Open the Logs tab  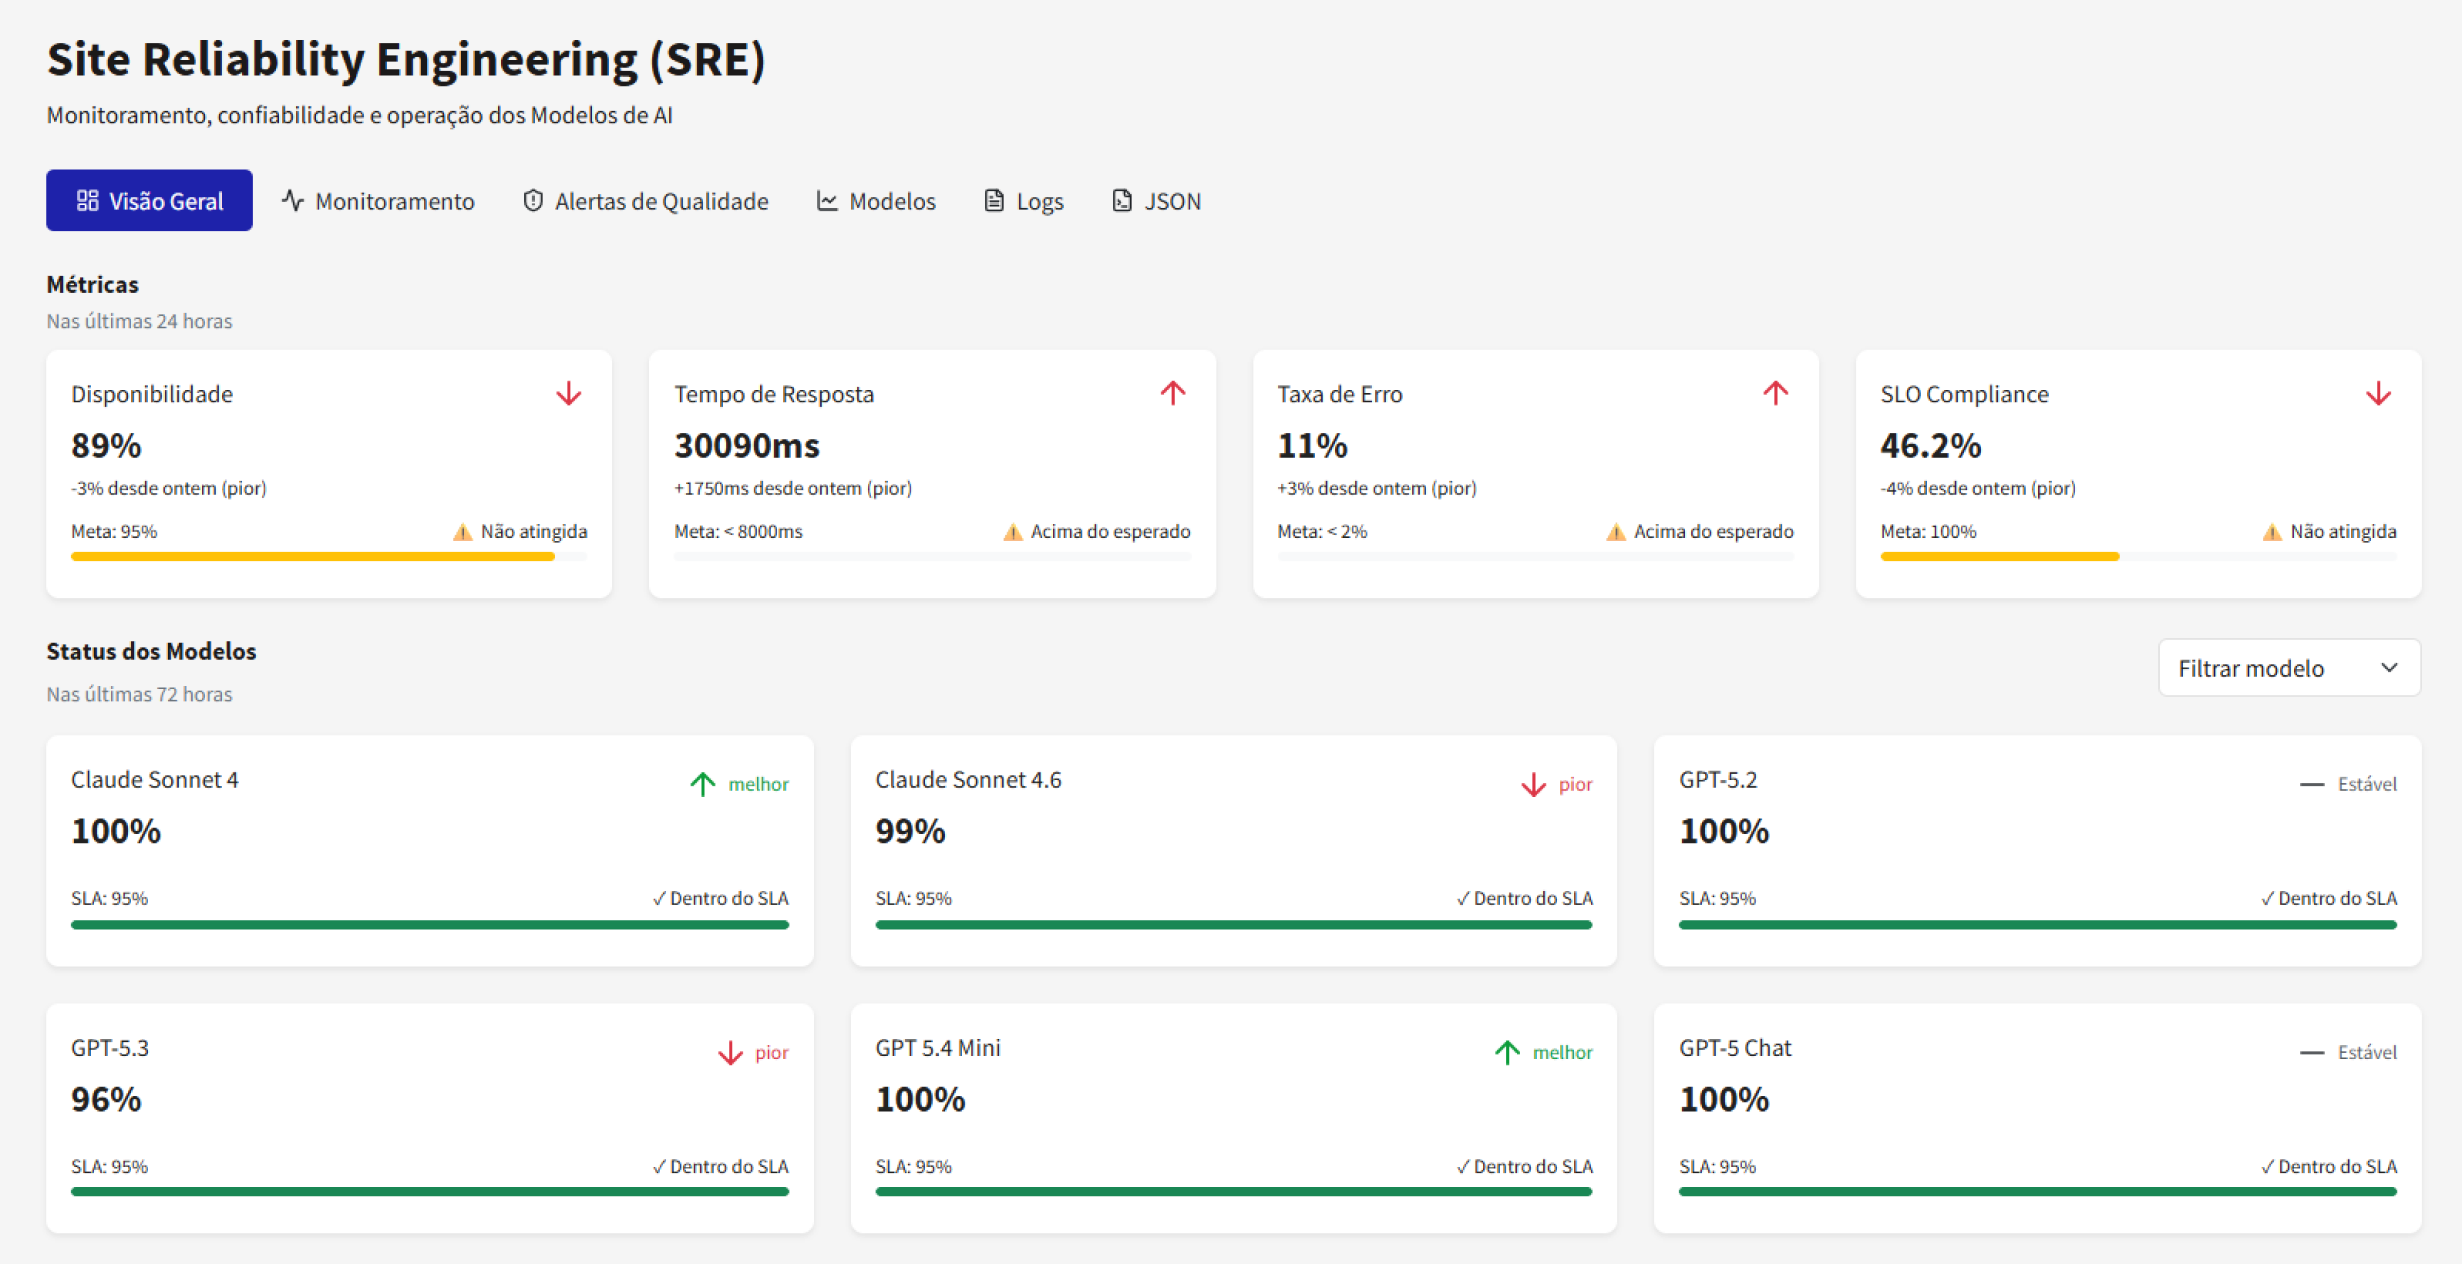1024,201
